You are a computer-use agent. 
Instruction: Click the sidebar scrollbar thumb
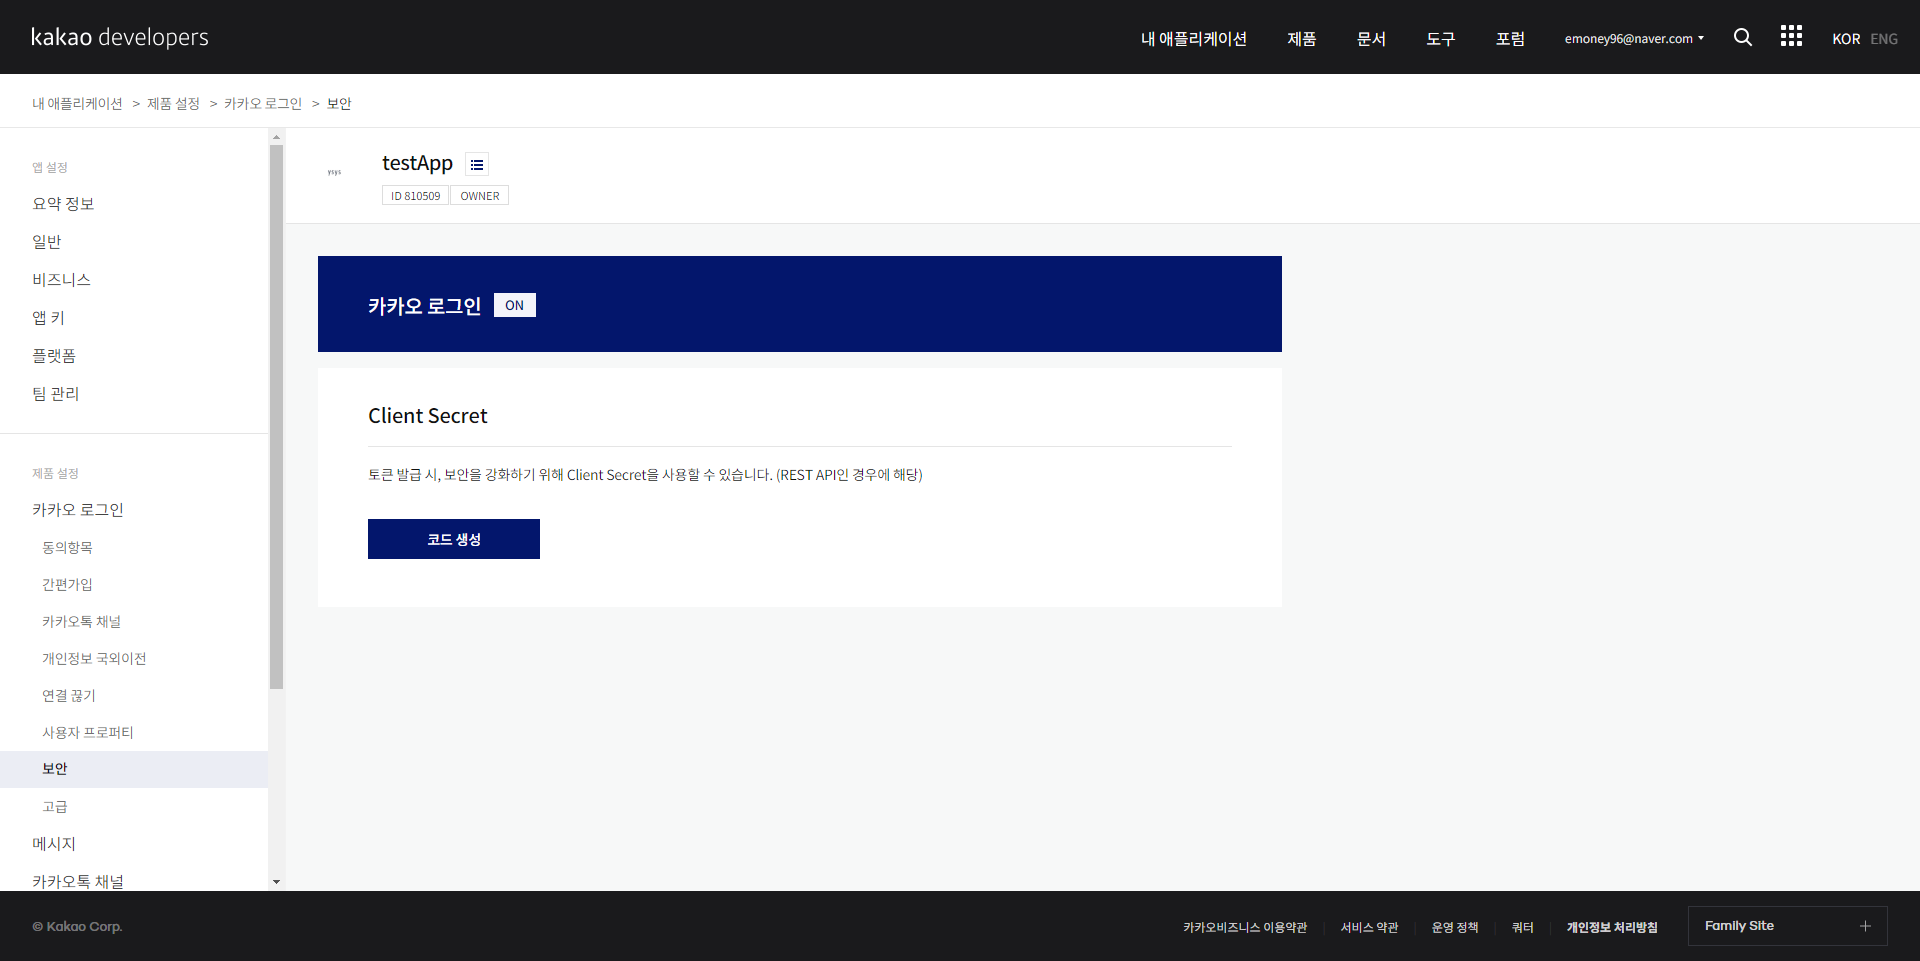pyautogui.click(x=276, y=417)
